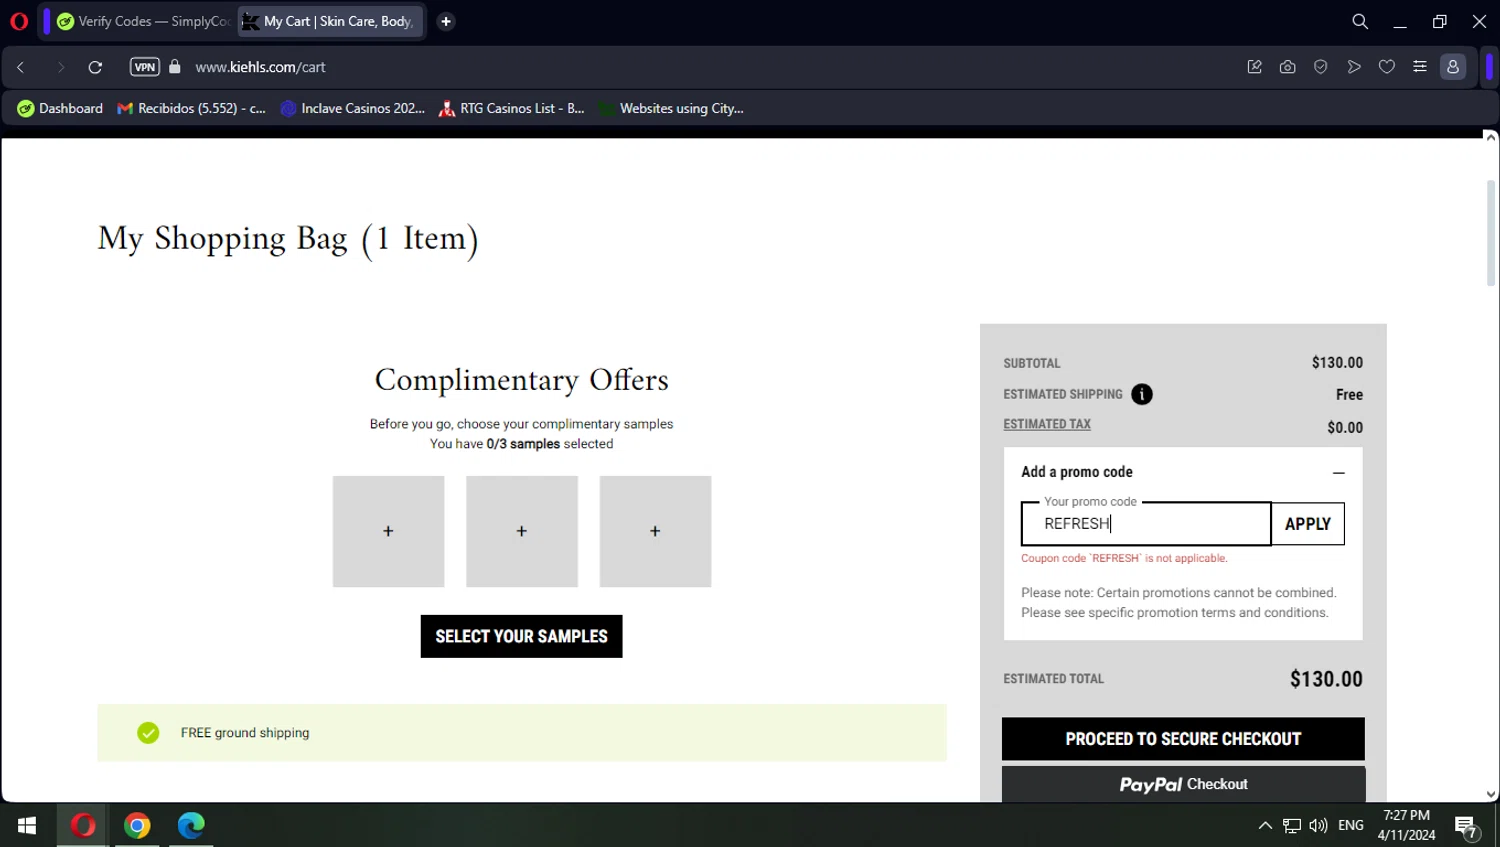Open the Opera flow send icon
The image size is (1500, 847).
pos(1353,67)
